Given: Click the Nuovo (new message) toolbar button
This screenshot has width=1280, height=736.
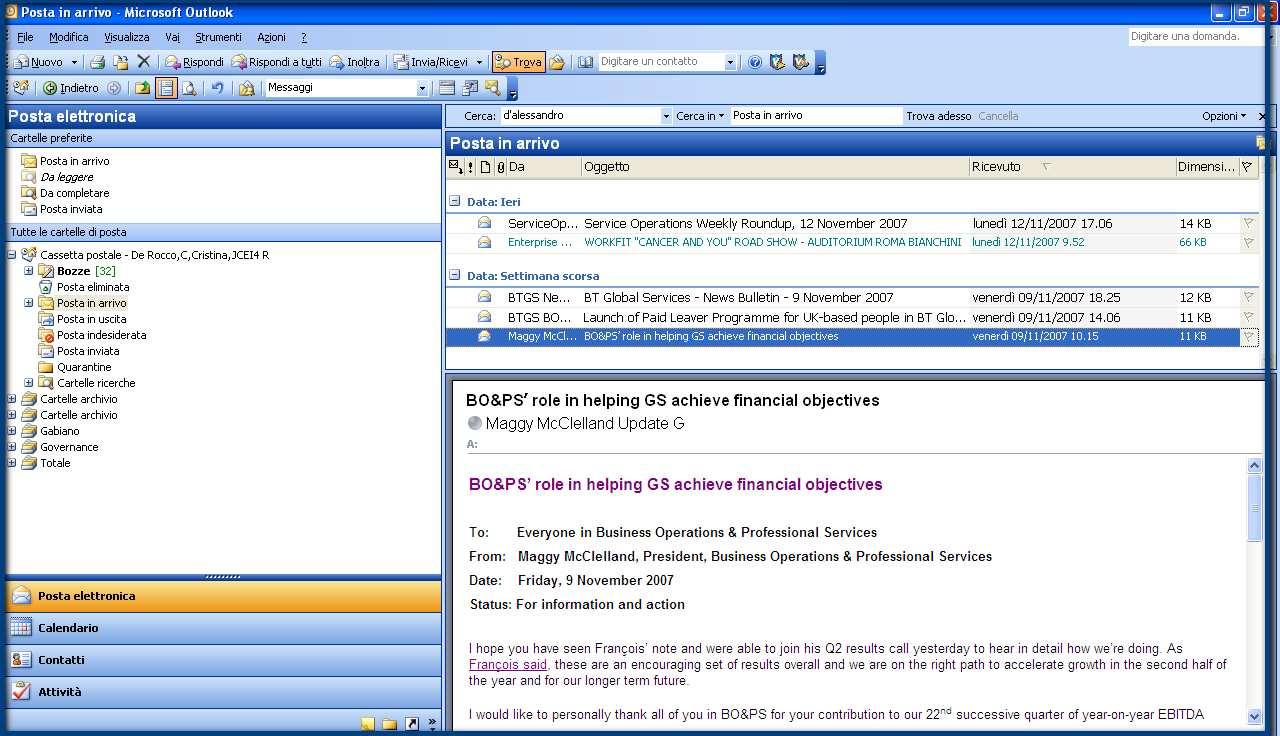Looking at the screenshot, I should point(39,62).
